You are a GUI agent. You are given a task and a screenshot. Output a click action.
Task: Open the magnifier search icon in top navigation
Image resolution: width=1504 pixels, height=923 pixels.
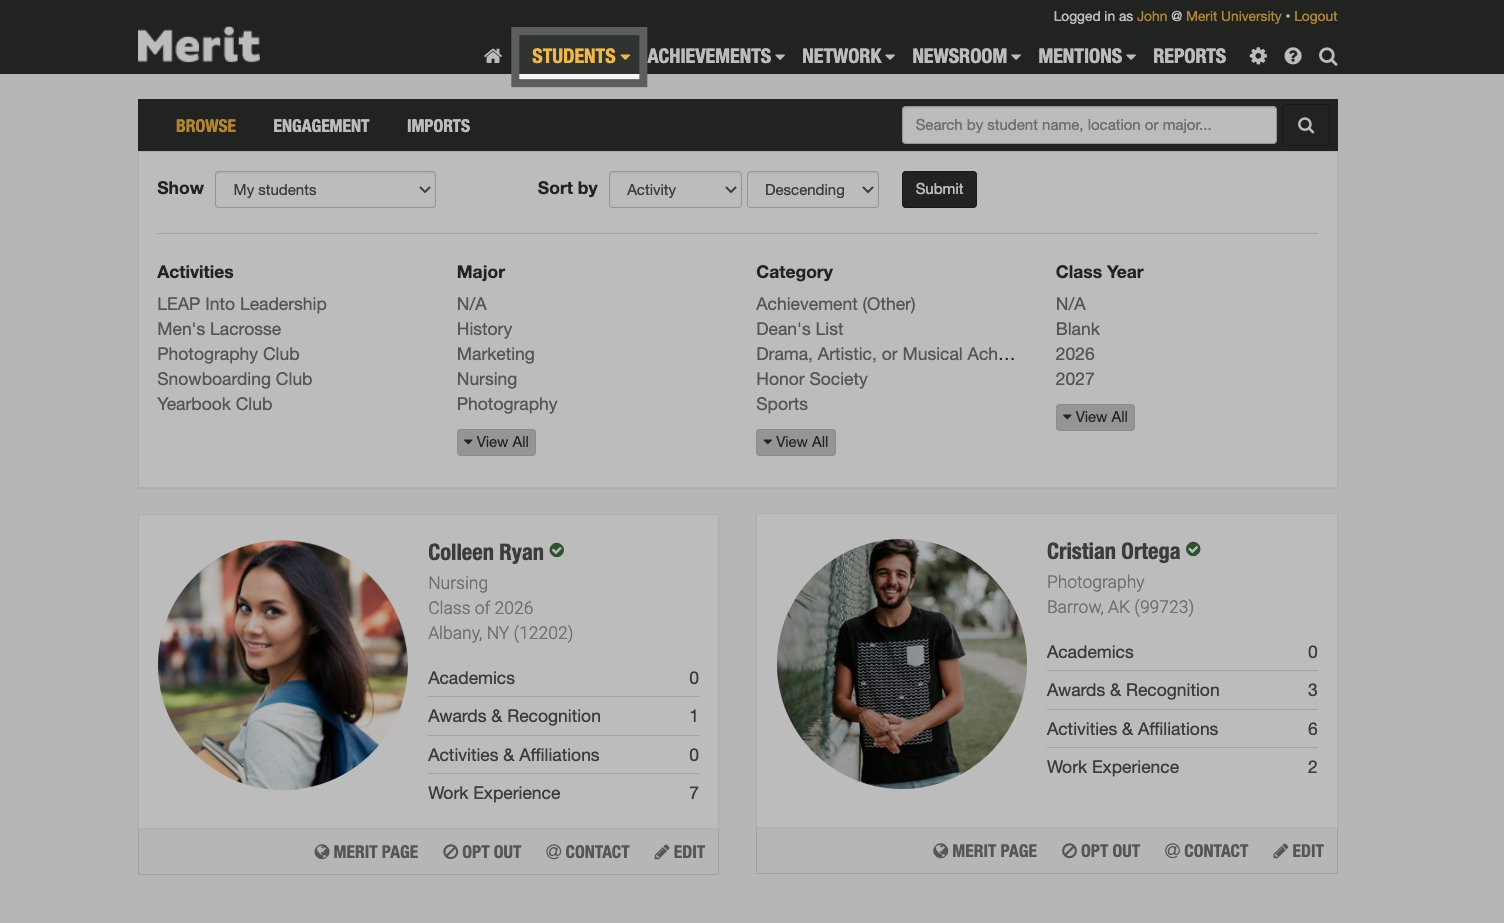click(1327, 56)
